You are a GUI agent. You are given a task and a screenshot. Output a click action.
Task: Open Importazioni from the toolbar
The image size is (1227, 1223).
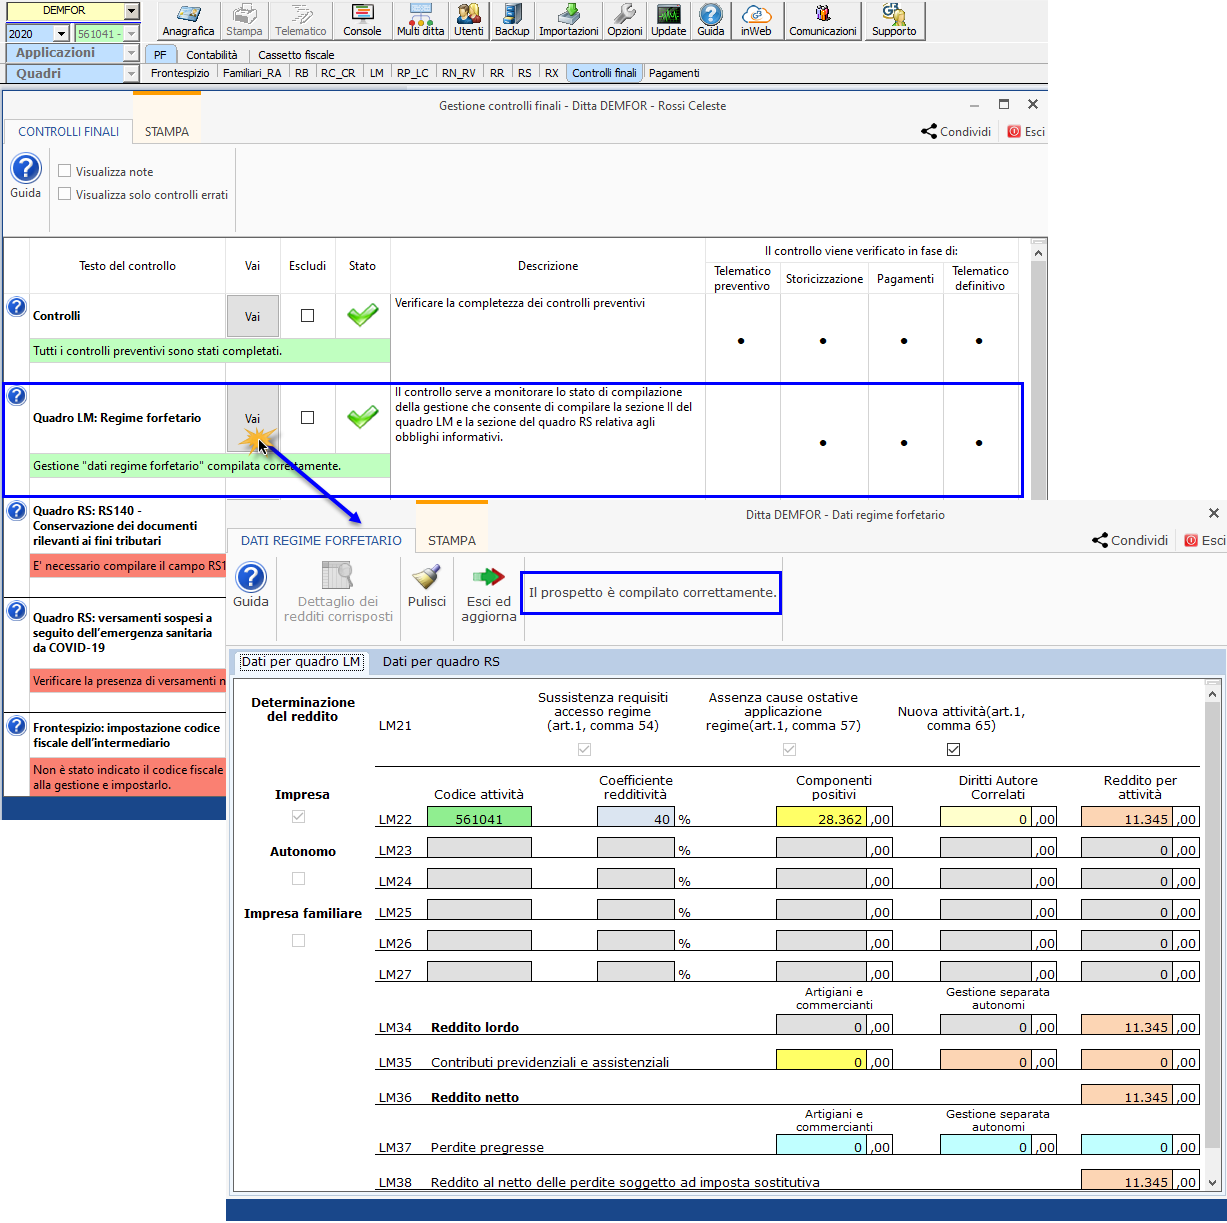click(x=568, y=20)
